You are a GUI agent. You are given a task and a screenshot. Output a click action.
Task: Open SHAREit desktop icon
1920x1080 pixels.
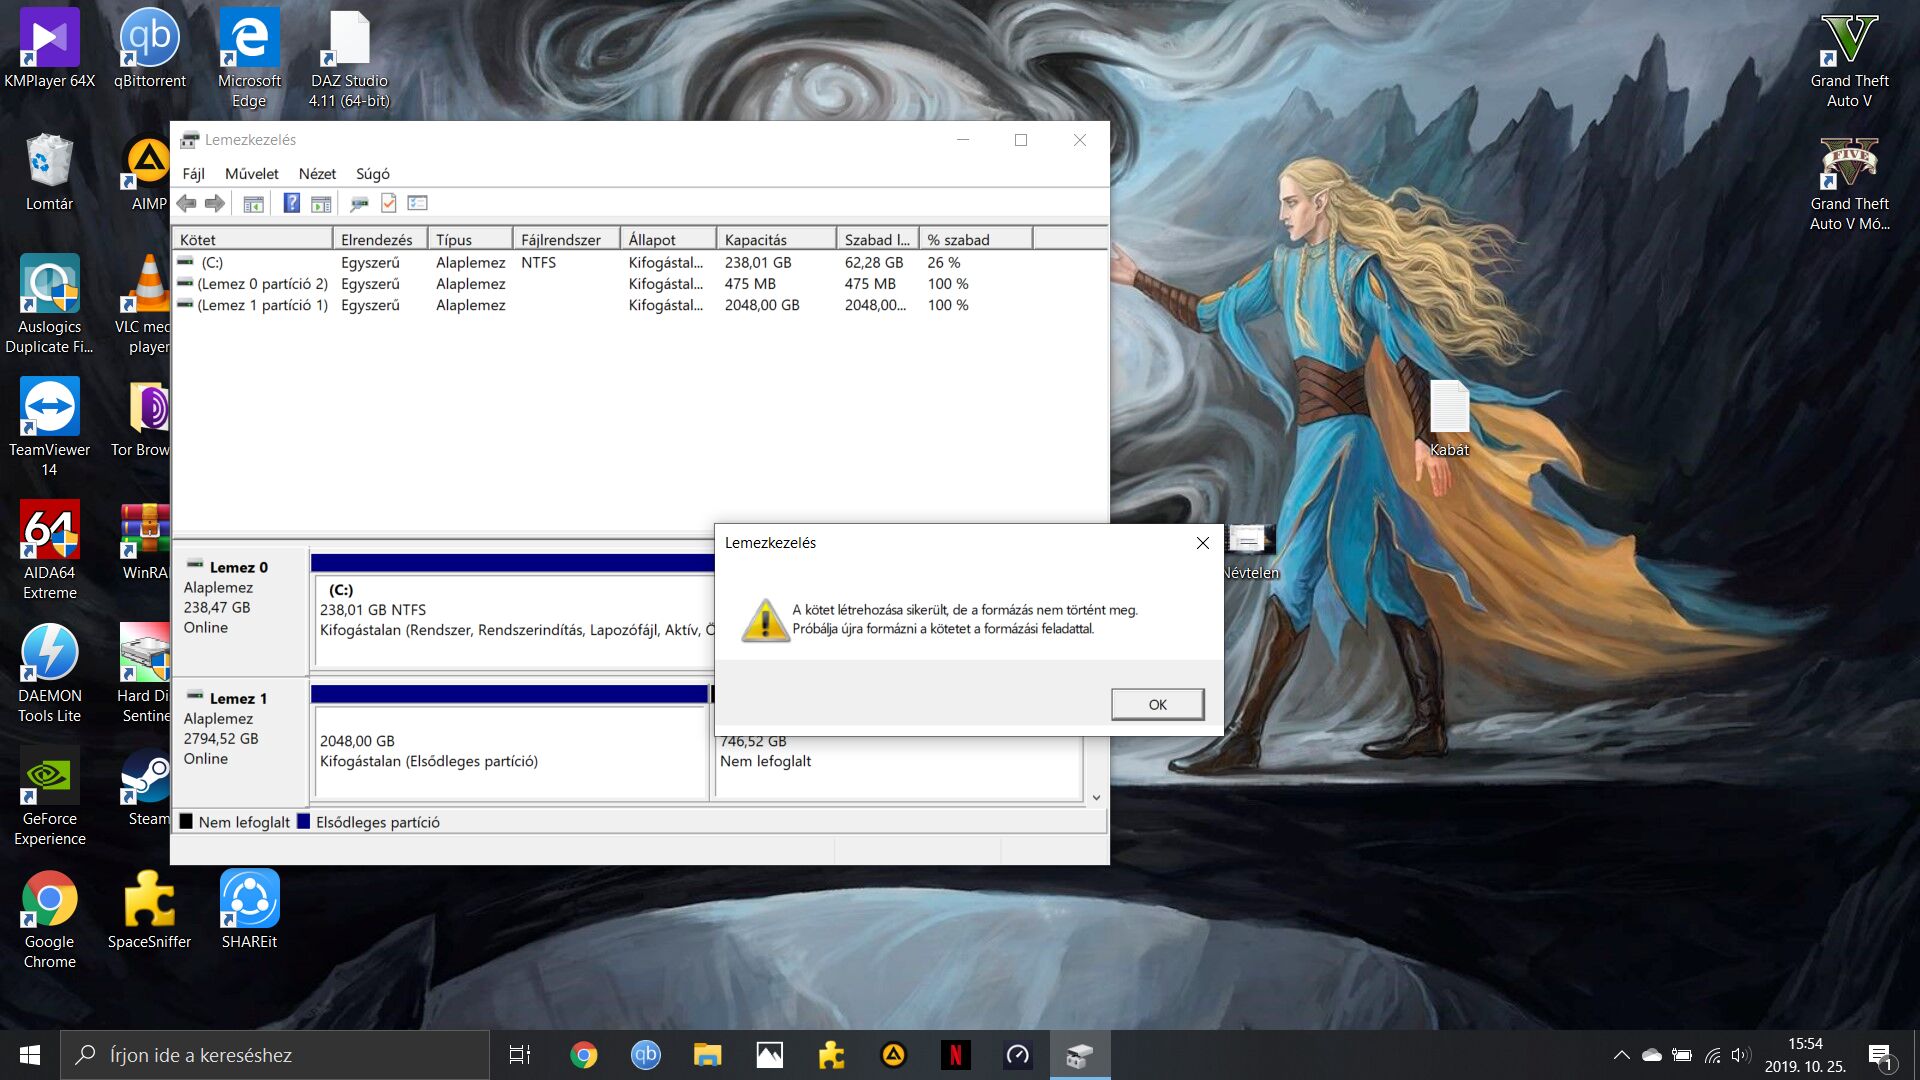coord(250,910)
